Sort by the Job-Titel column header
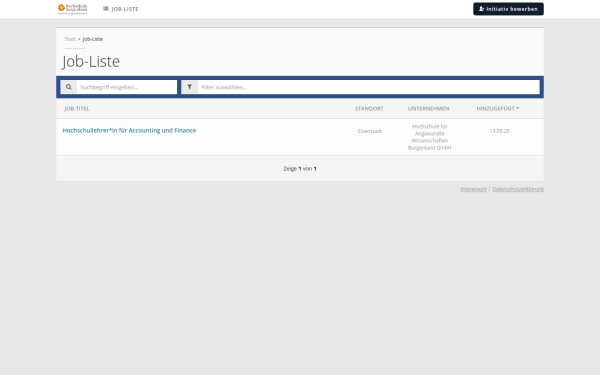600x375 pixels. pos(77,109)
